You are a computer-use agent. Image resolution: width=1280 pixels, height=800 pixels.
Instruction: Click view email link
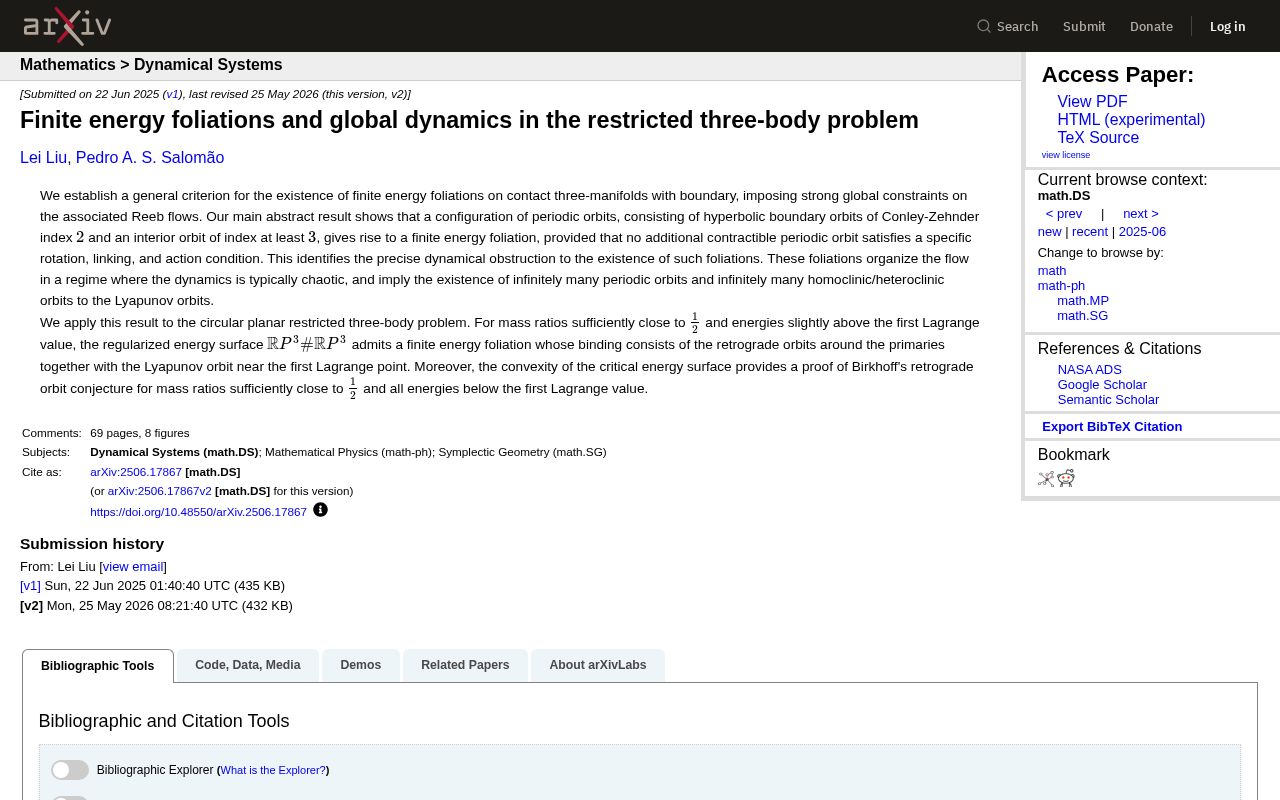[133, 567]
